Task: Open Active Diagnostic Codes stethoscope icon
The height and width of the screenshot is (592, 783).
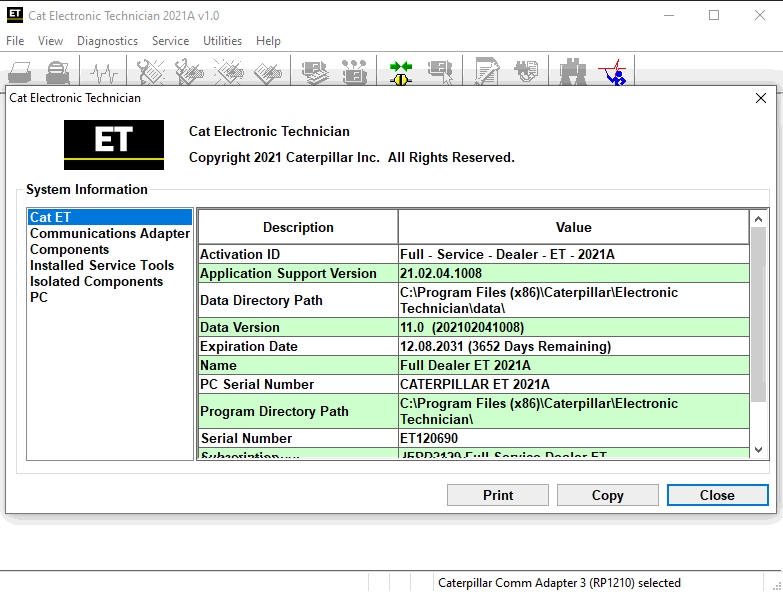Action: 150,72
